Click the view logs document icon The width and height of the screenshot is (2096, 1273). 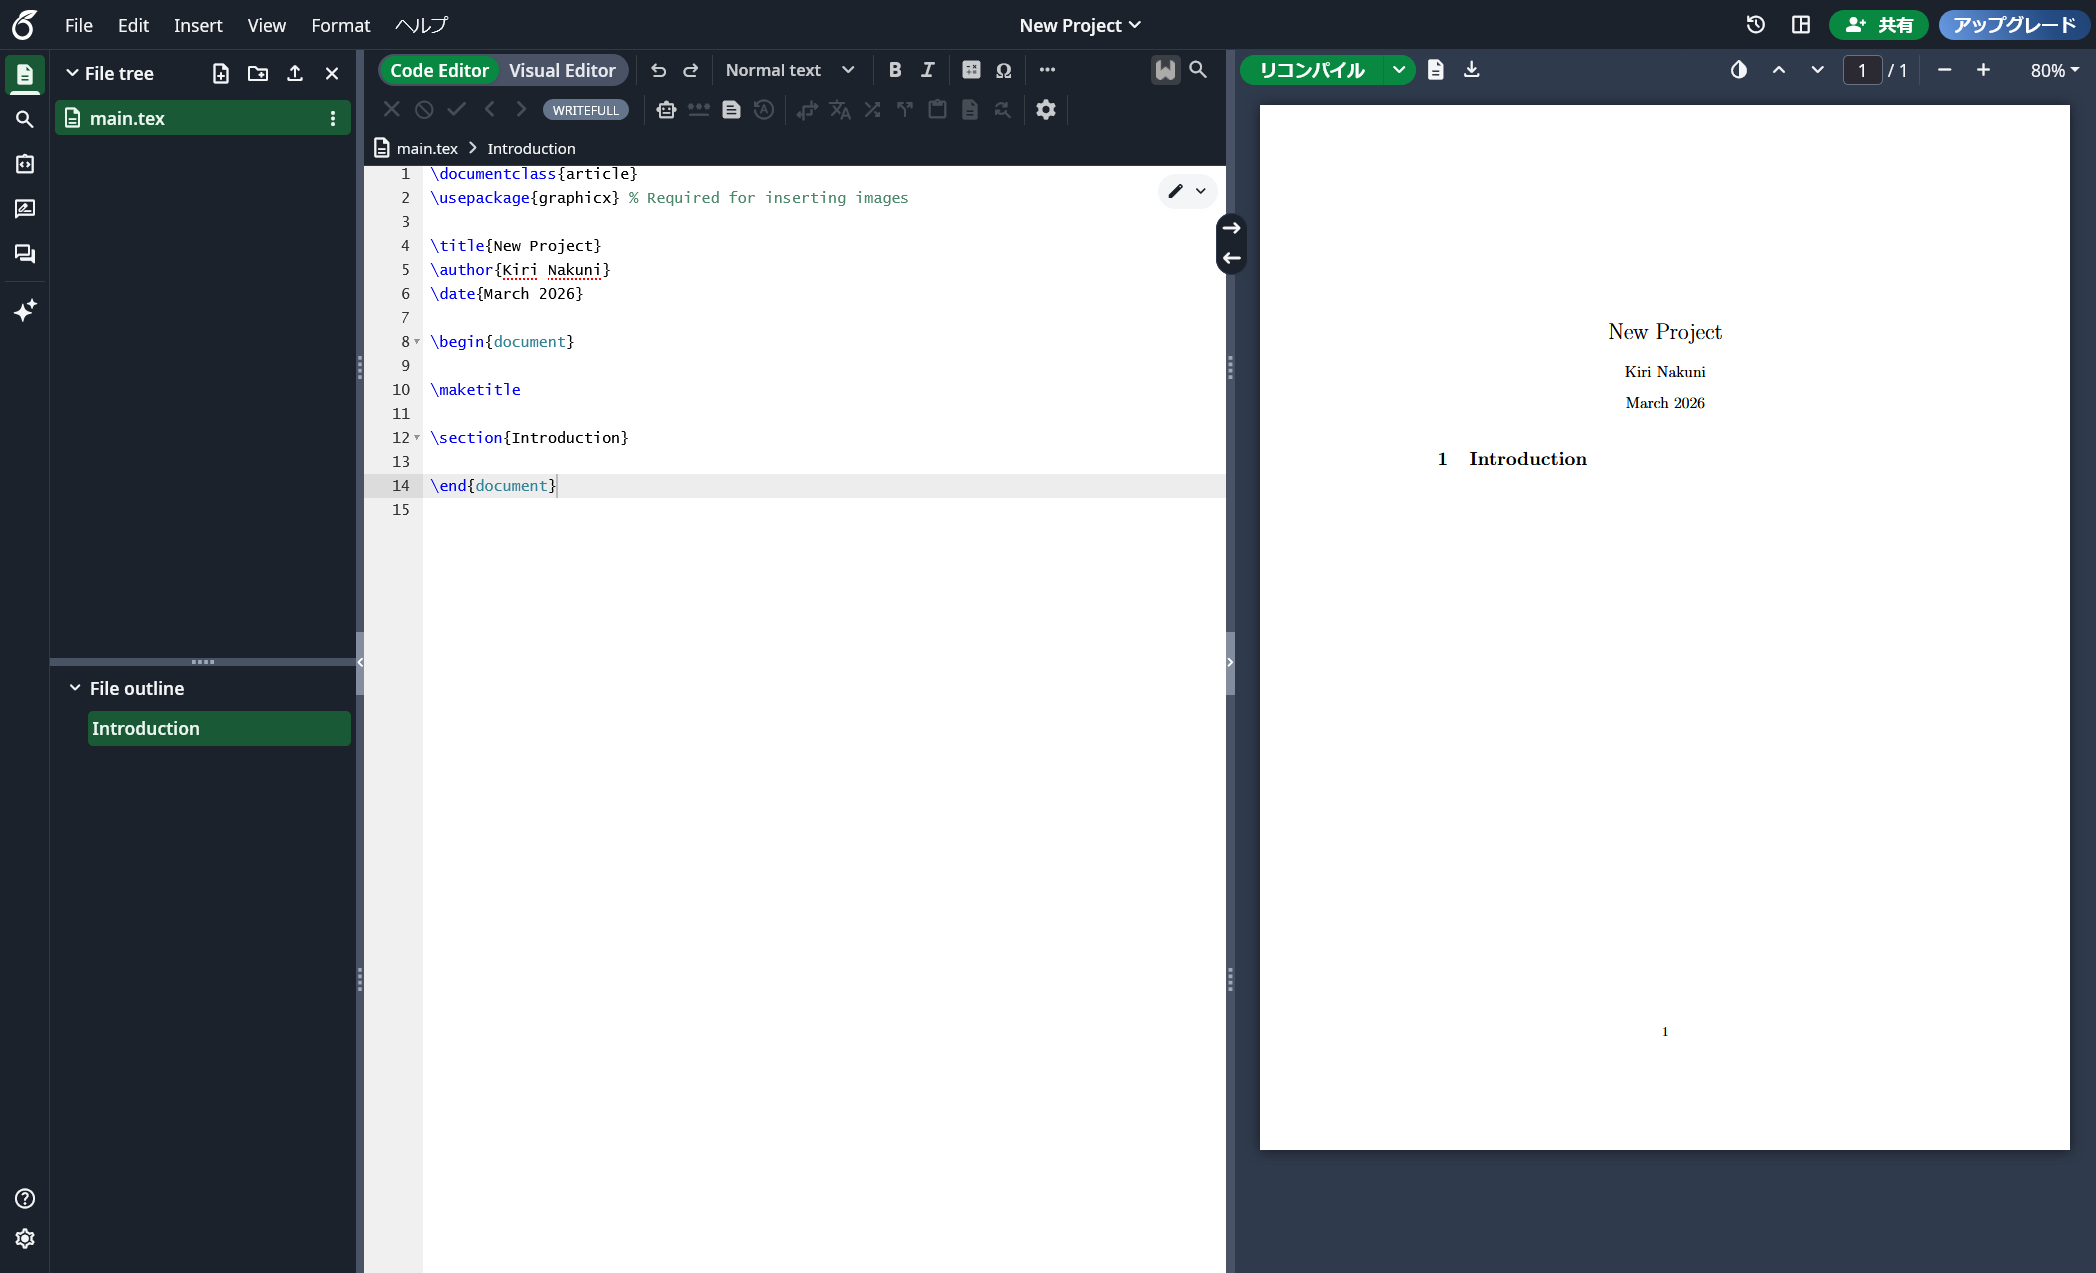click(x=1435, y=70)
